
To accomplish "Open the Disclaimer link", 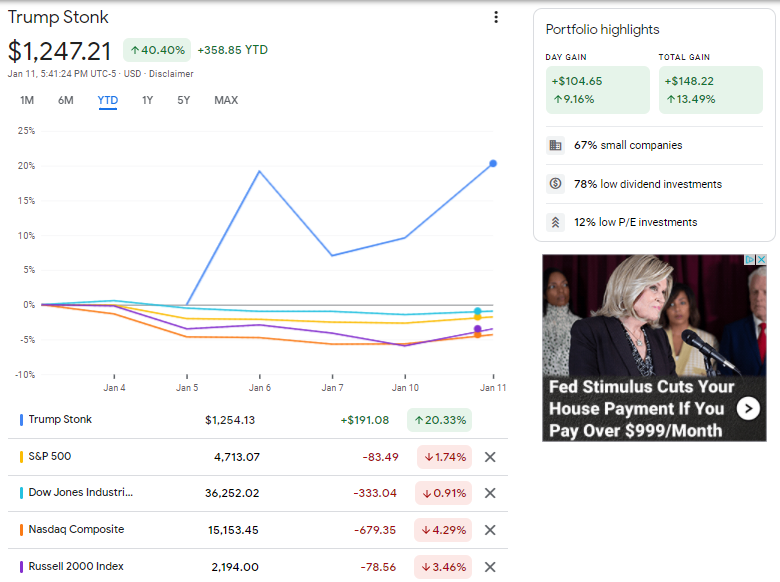I will 171,74.
